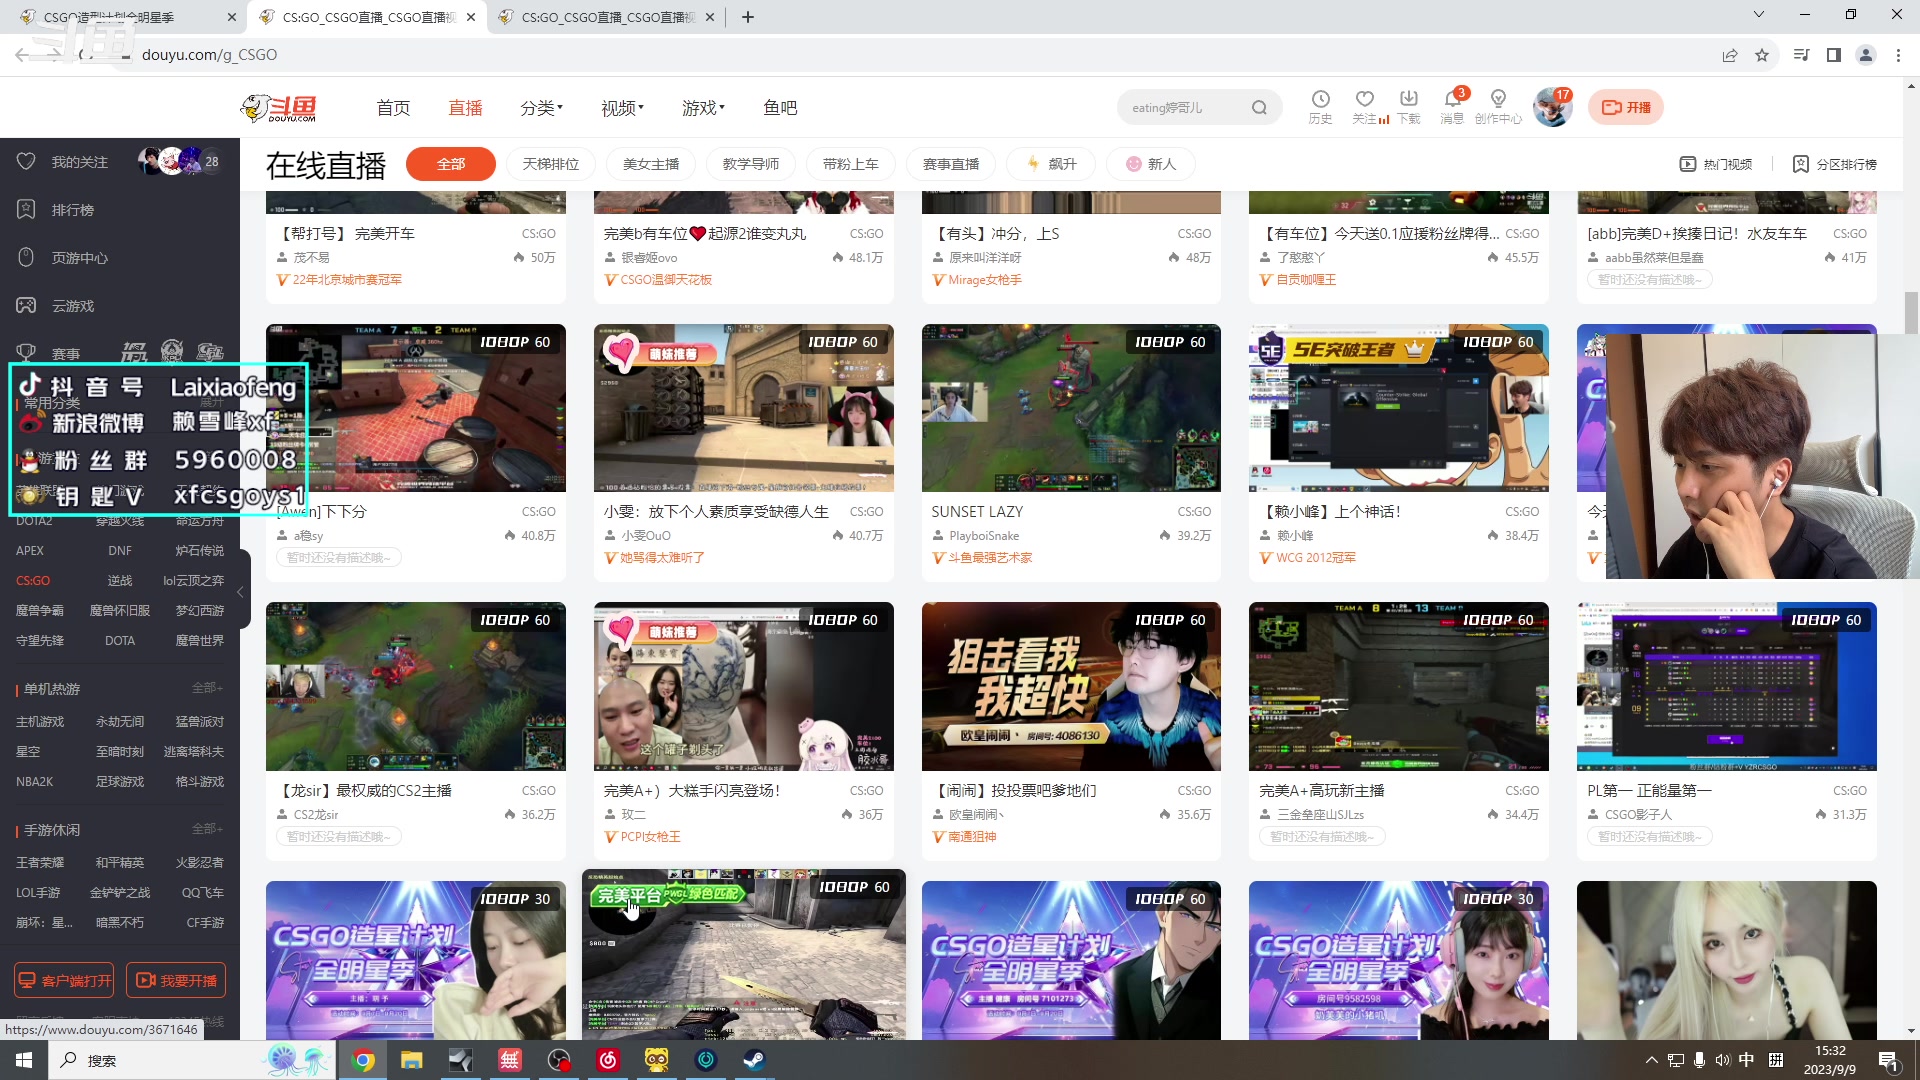The height and width of the screenshot is (1080, 1920).
Task: Open Windows Start menu
Action: pyautogui.click(x=24, y=1060)
